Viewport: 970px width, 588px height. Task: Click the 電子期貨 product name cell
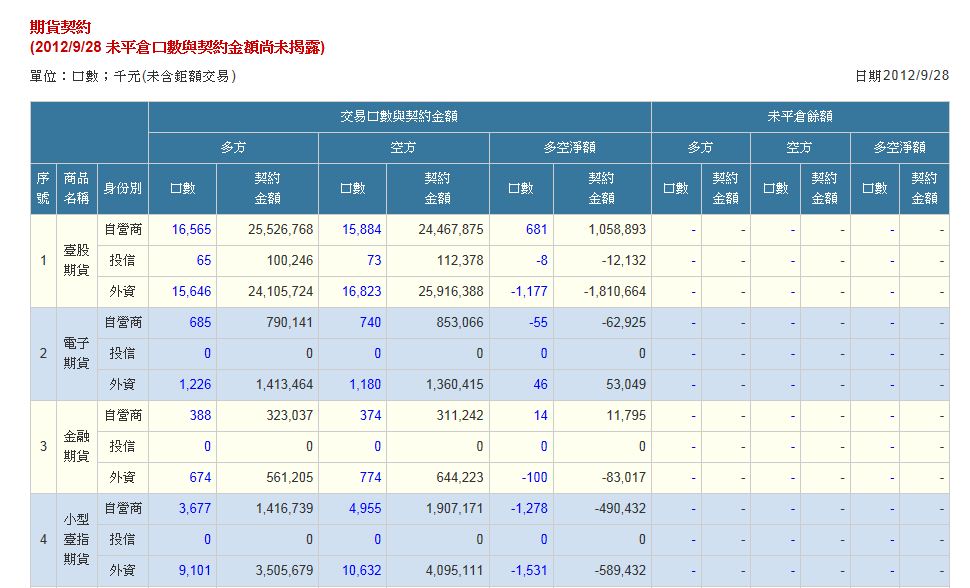pyautogui.click(x=77, y=353)
